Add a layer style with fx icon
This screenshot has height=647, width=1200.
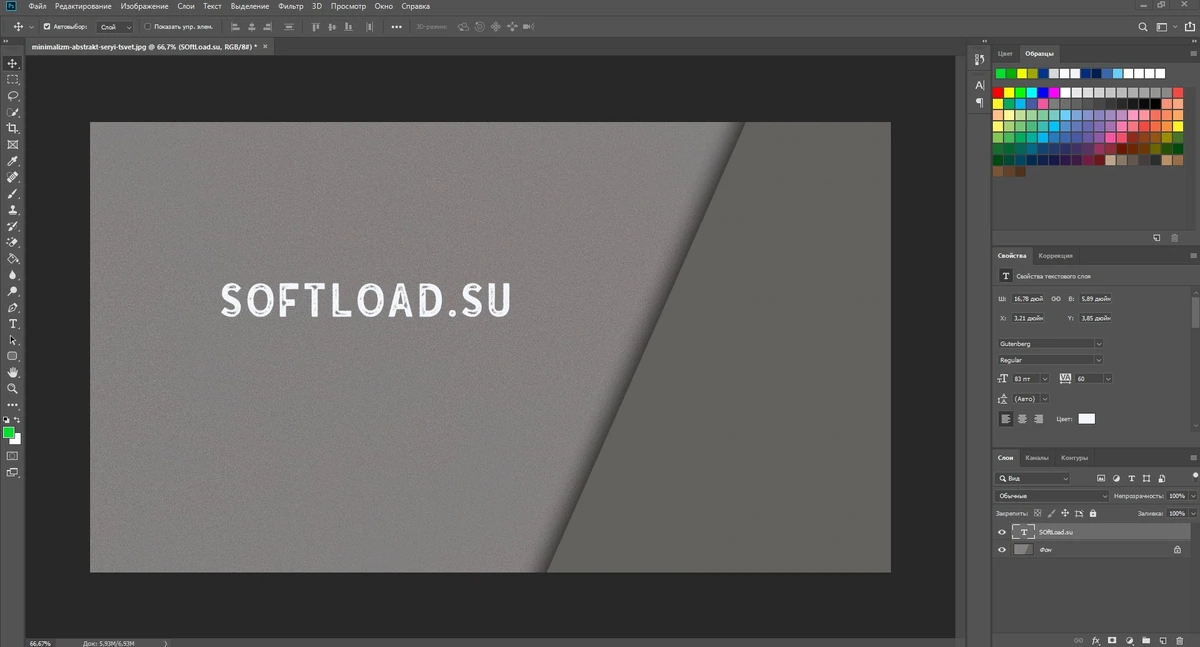(x=1096, y=639)
